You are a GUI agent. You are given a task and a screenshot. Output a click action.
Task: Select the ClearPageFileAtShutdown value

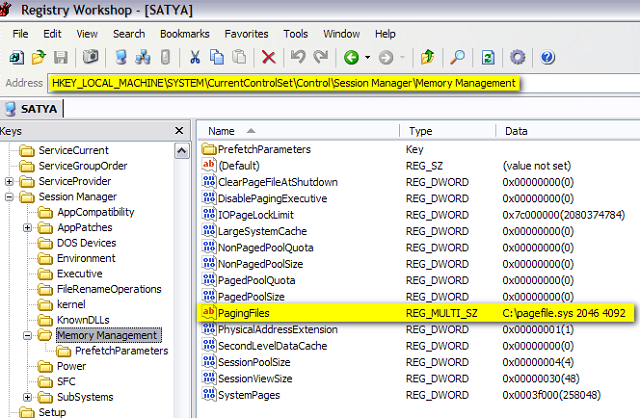click(x=278, y=182)
